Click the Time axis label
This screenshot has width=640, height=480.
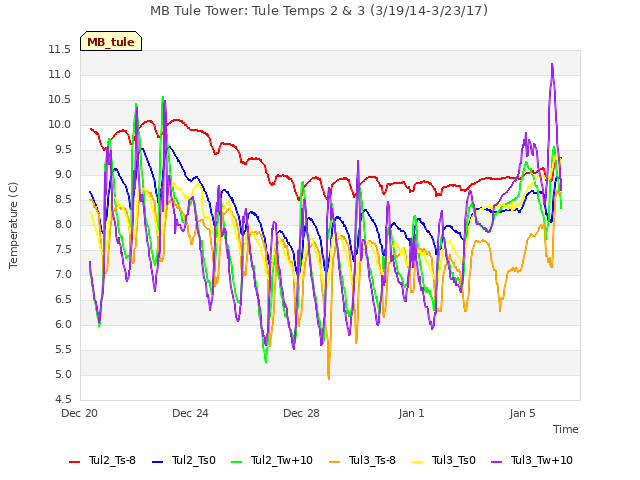(566, 429)
